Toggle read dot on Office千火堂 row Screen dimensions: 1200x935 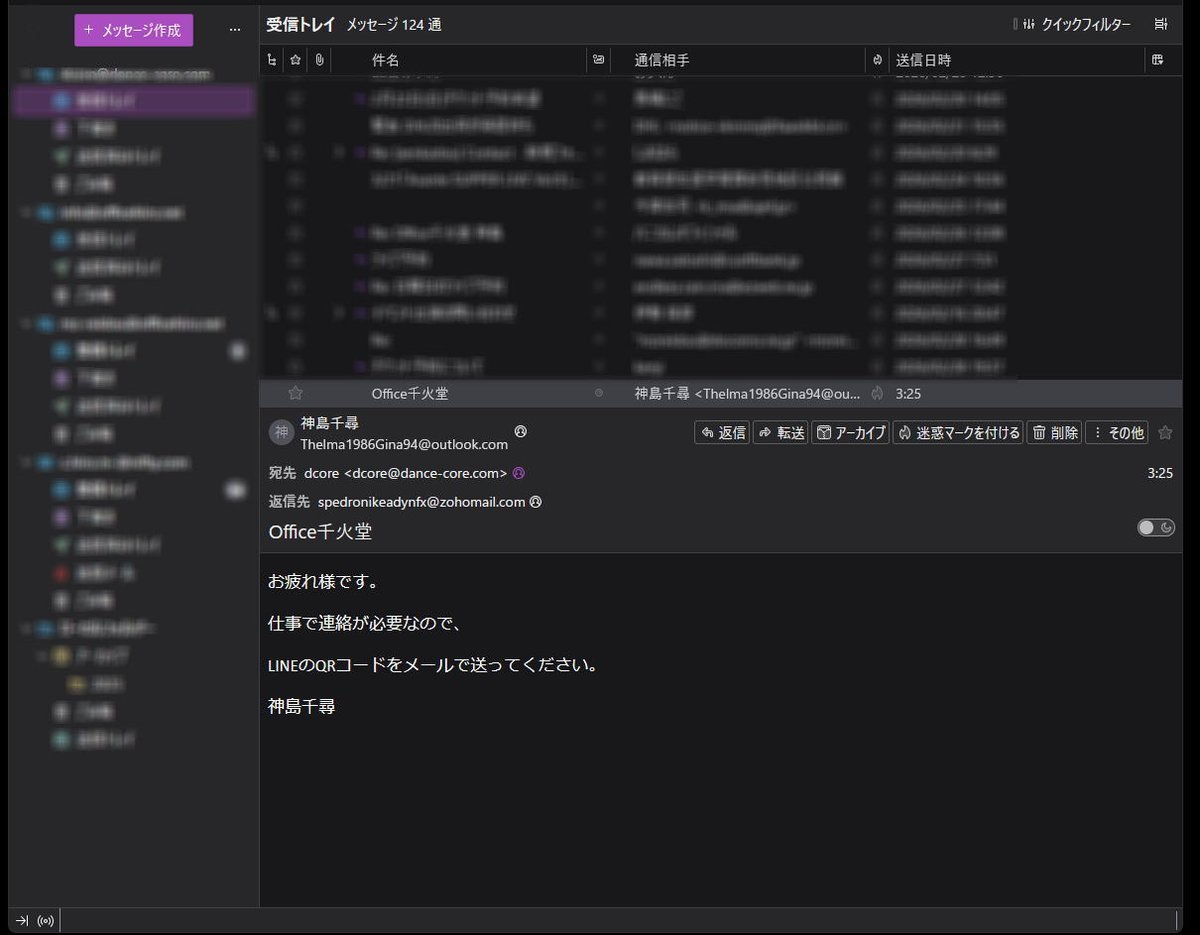click(599, 393)
